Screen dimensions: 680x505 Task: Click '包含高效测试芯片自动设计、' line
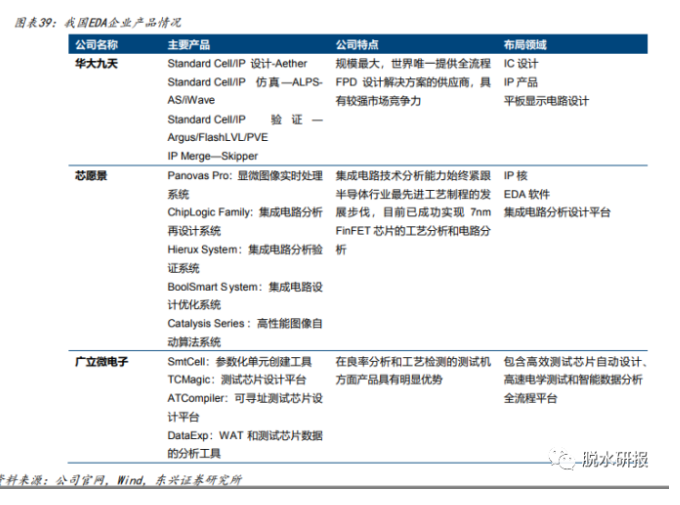[575, 361]
